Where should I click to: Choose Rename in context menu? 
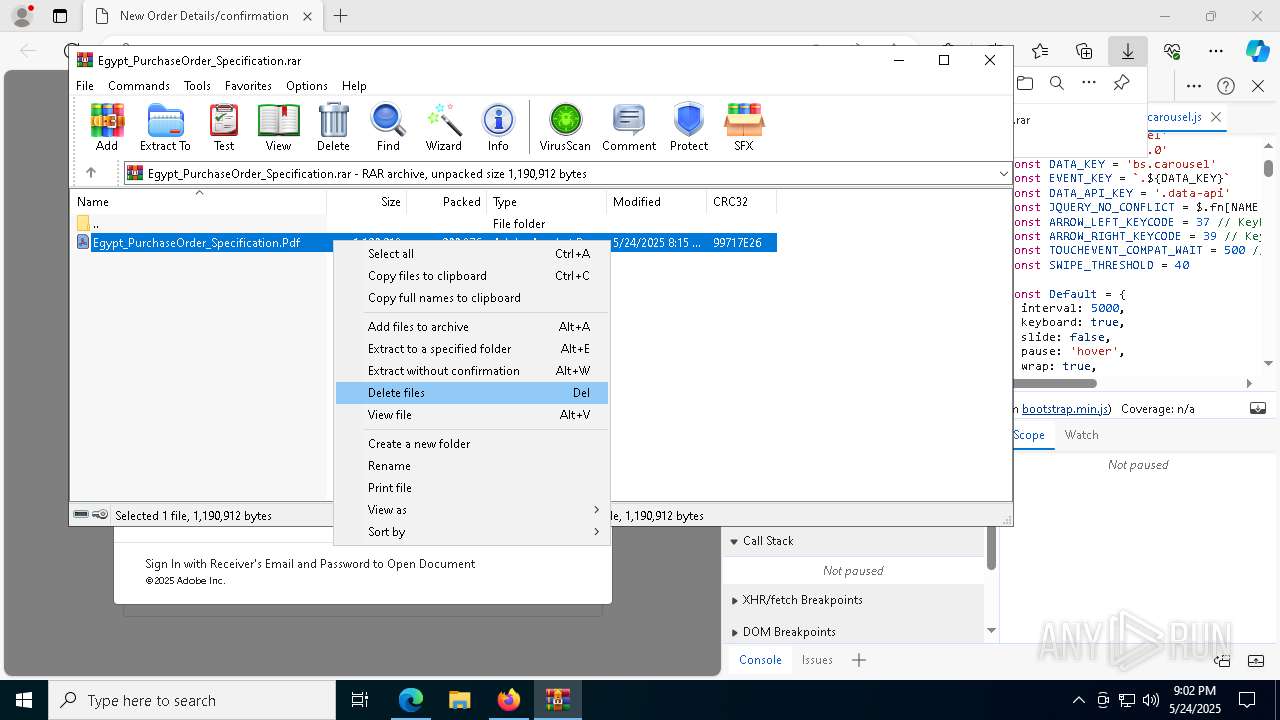coord(472,466)
